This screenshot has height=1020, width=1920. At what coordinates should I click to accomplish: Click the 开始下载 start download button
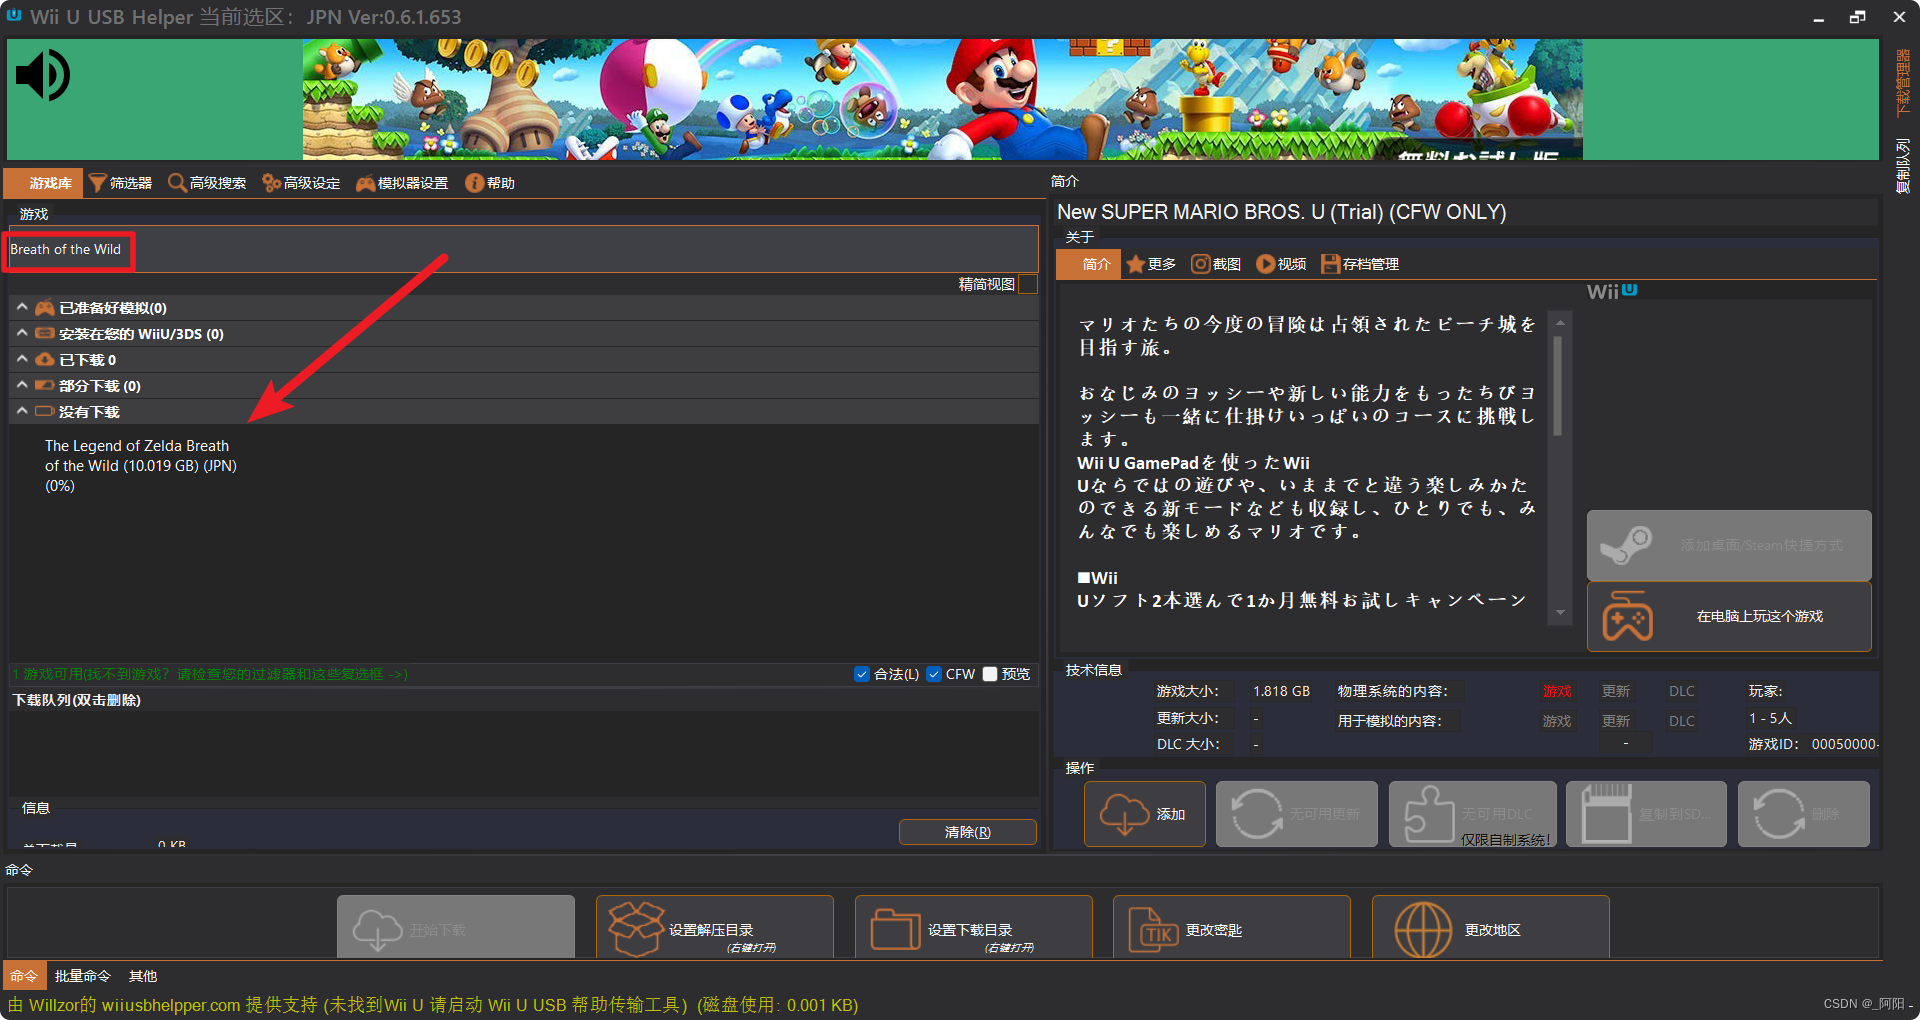(456, 928)
